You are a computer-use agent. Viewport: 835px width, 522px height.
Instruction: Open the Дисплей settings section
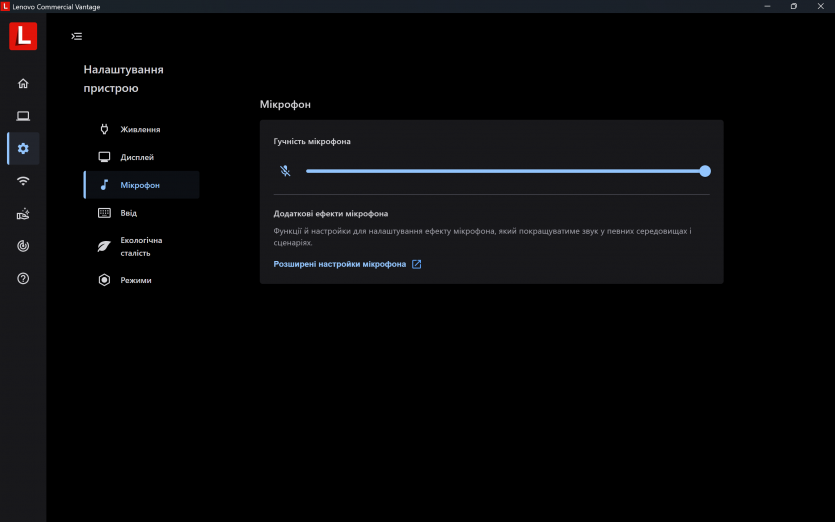[x=137, y=157]
